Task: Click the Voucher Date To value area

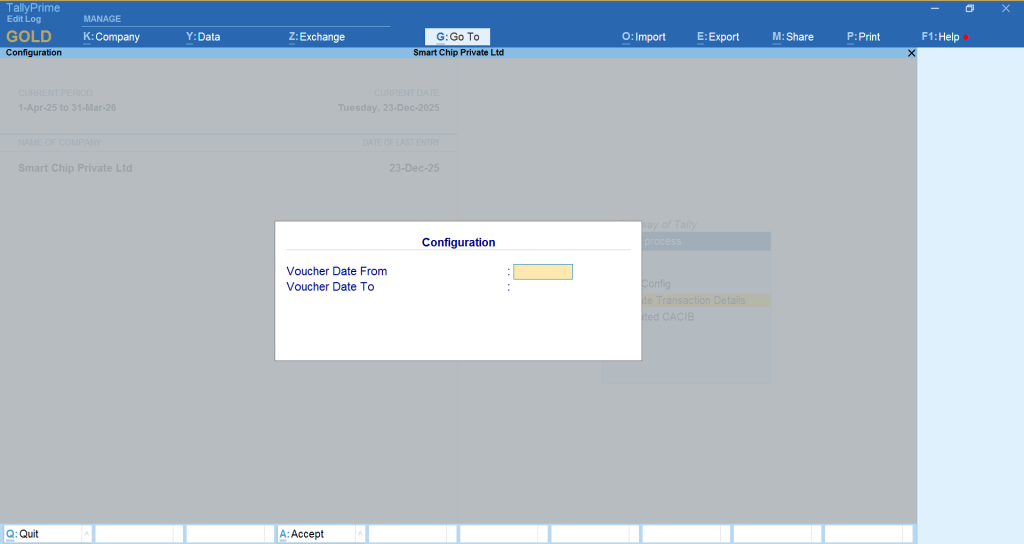Action: (543, 287)
